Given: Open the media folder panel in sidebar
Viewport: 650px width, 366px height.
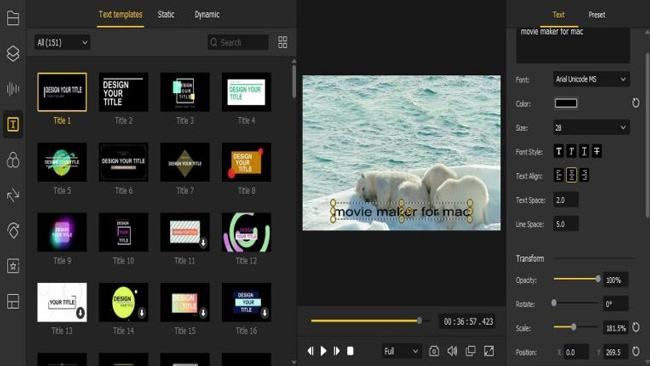Looking at the screenshot, I should pos(13,18).
